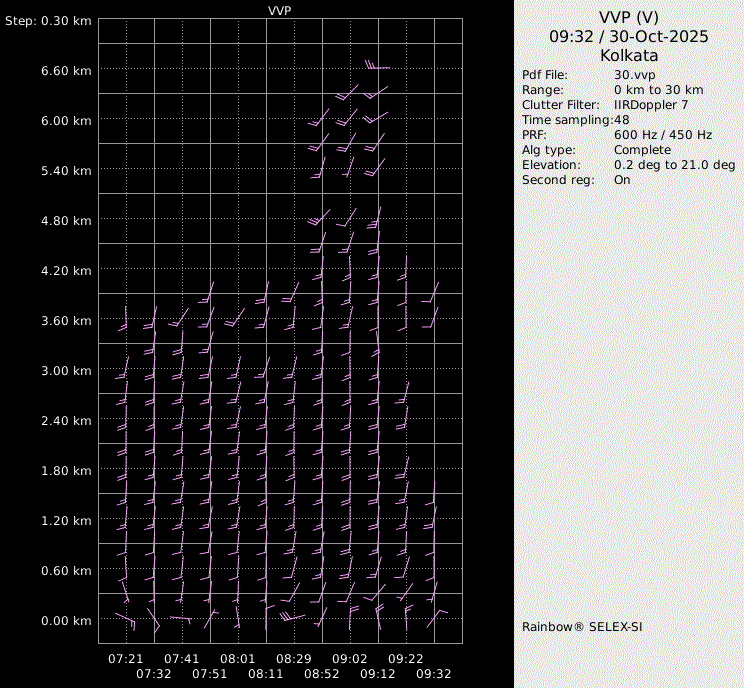Click the 09:32 / 30-Oct-2025 timestamp
744x688 pixels.
click(x=628, y=36)
